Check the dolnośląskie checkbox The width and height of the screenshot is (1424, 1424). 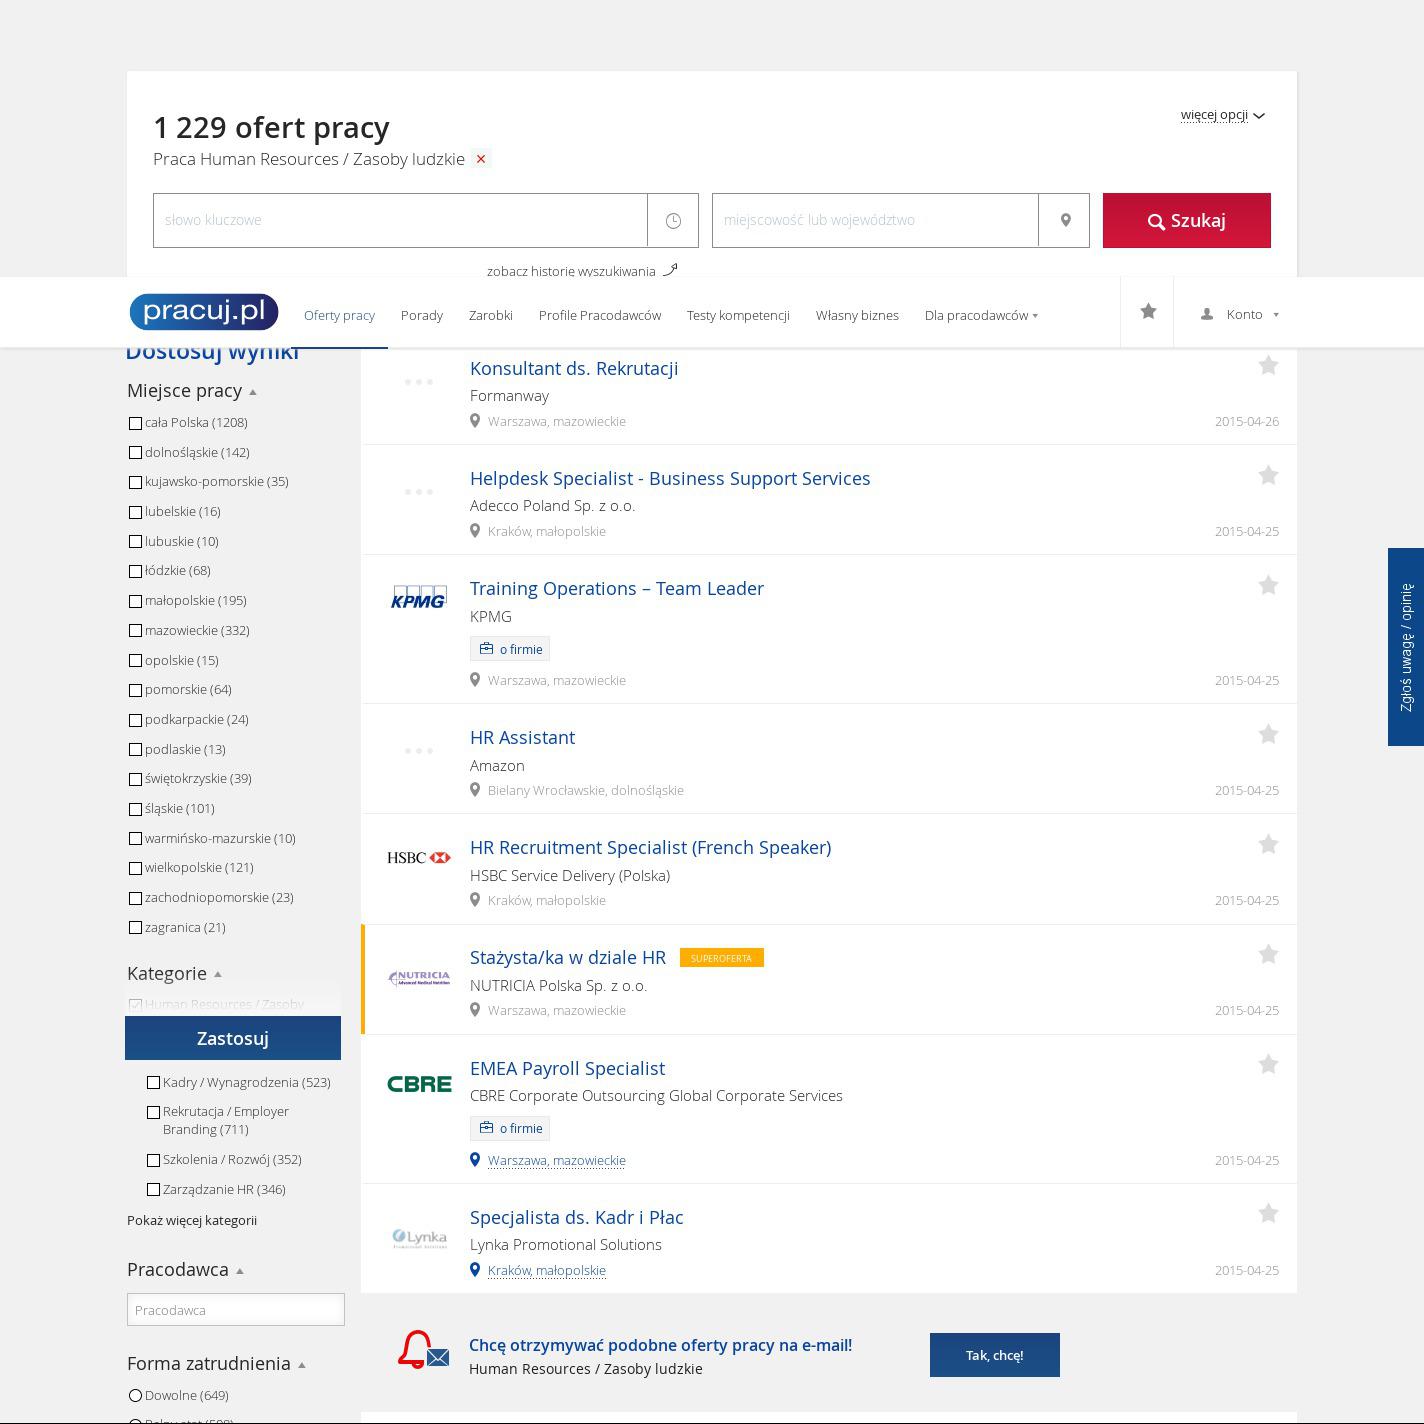pyautogui.click(x=135, y=453)
